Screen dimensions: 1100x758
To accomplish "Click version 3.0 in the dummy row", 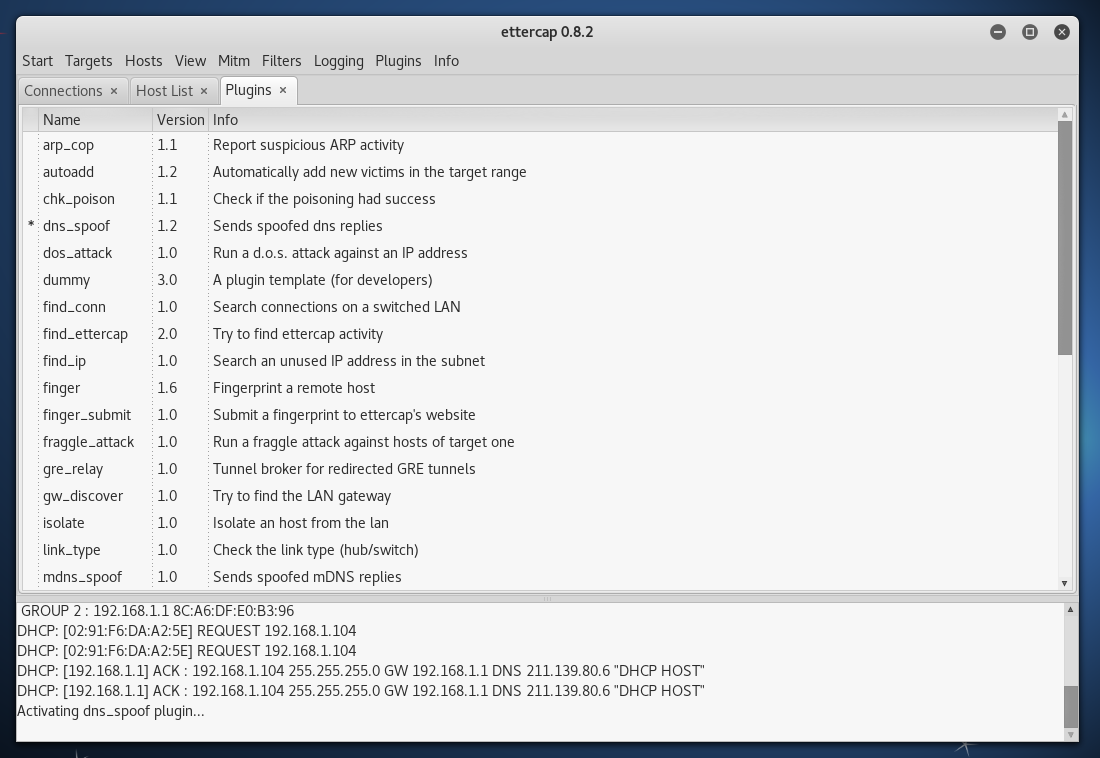I will (x=167, y=280).
